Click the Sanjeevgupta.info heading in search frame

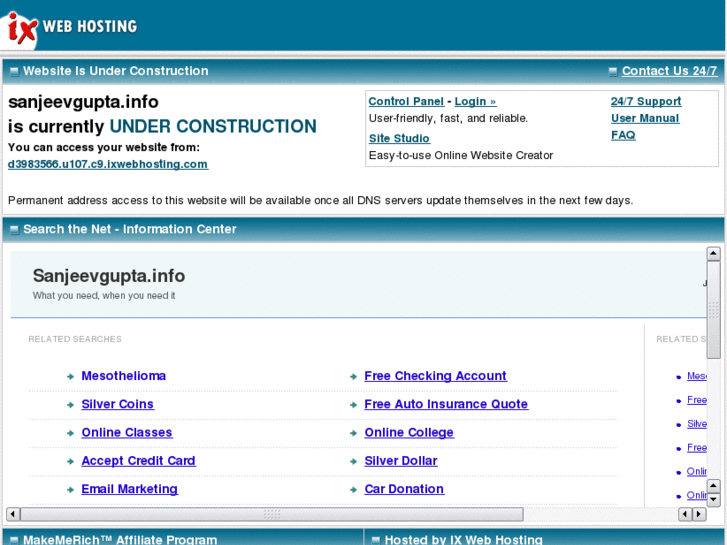109,276
